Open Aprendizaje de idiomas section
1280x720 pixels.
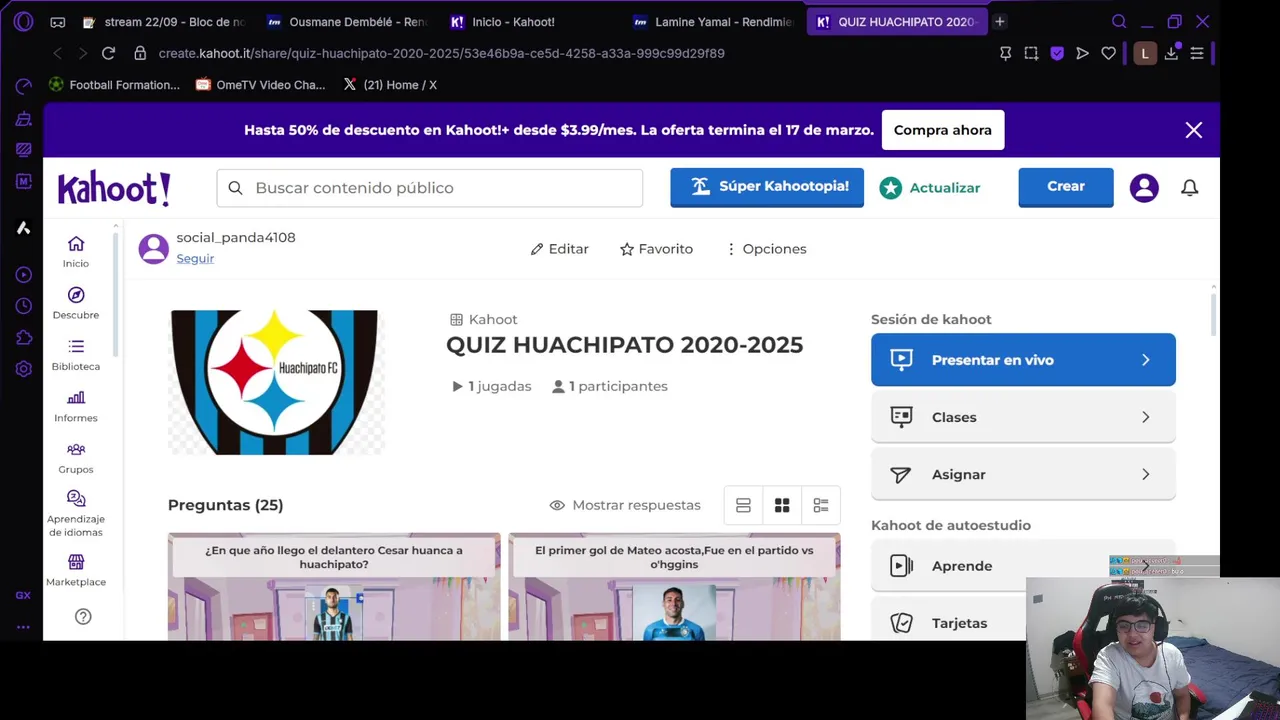(x=76, y=513)
